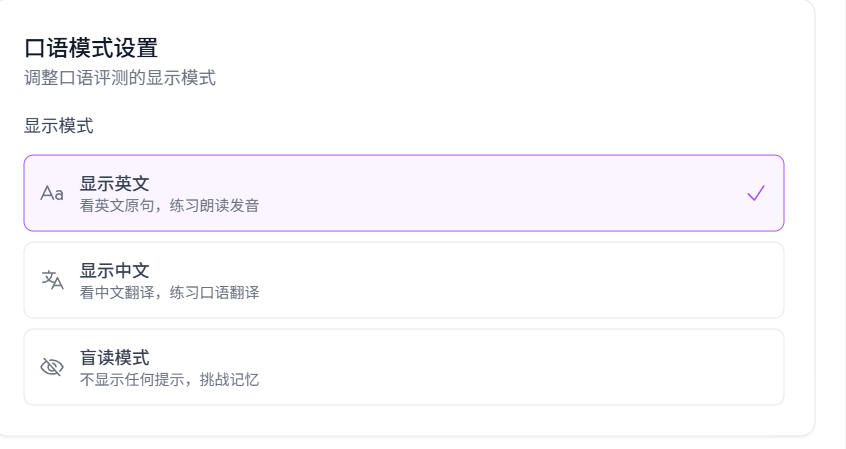Click the subtitle 调整口语评测的显示模式
This screenshot has width=846, height=449.
coord(120,78)
